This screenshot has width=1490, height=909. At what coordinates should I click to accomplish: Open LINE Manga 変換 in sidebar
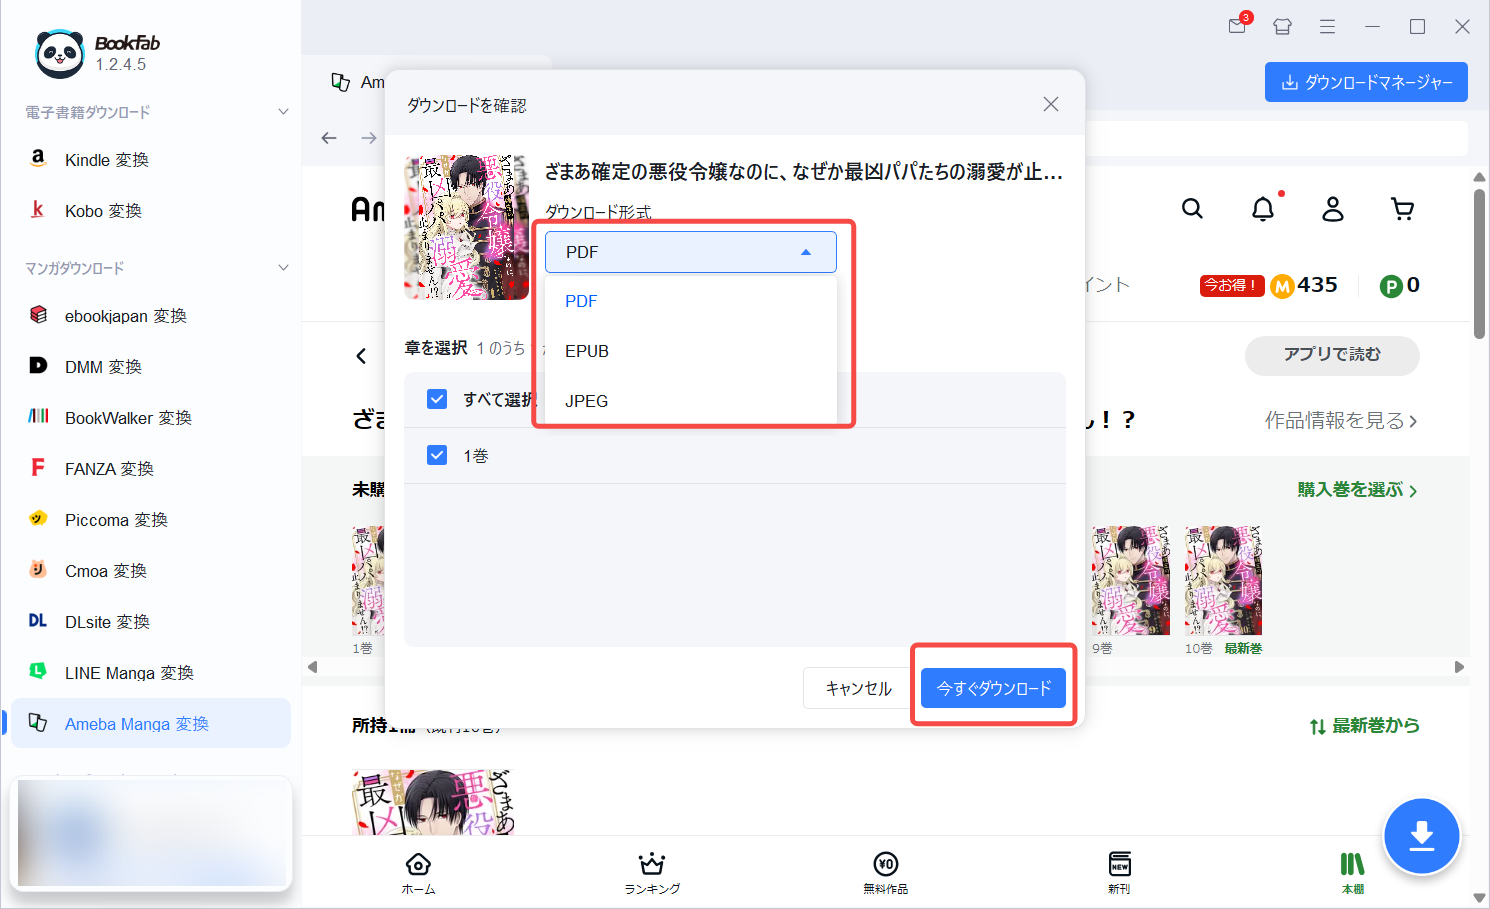(x=150, y=673)
